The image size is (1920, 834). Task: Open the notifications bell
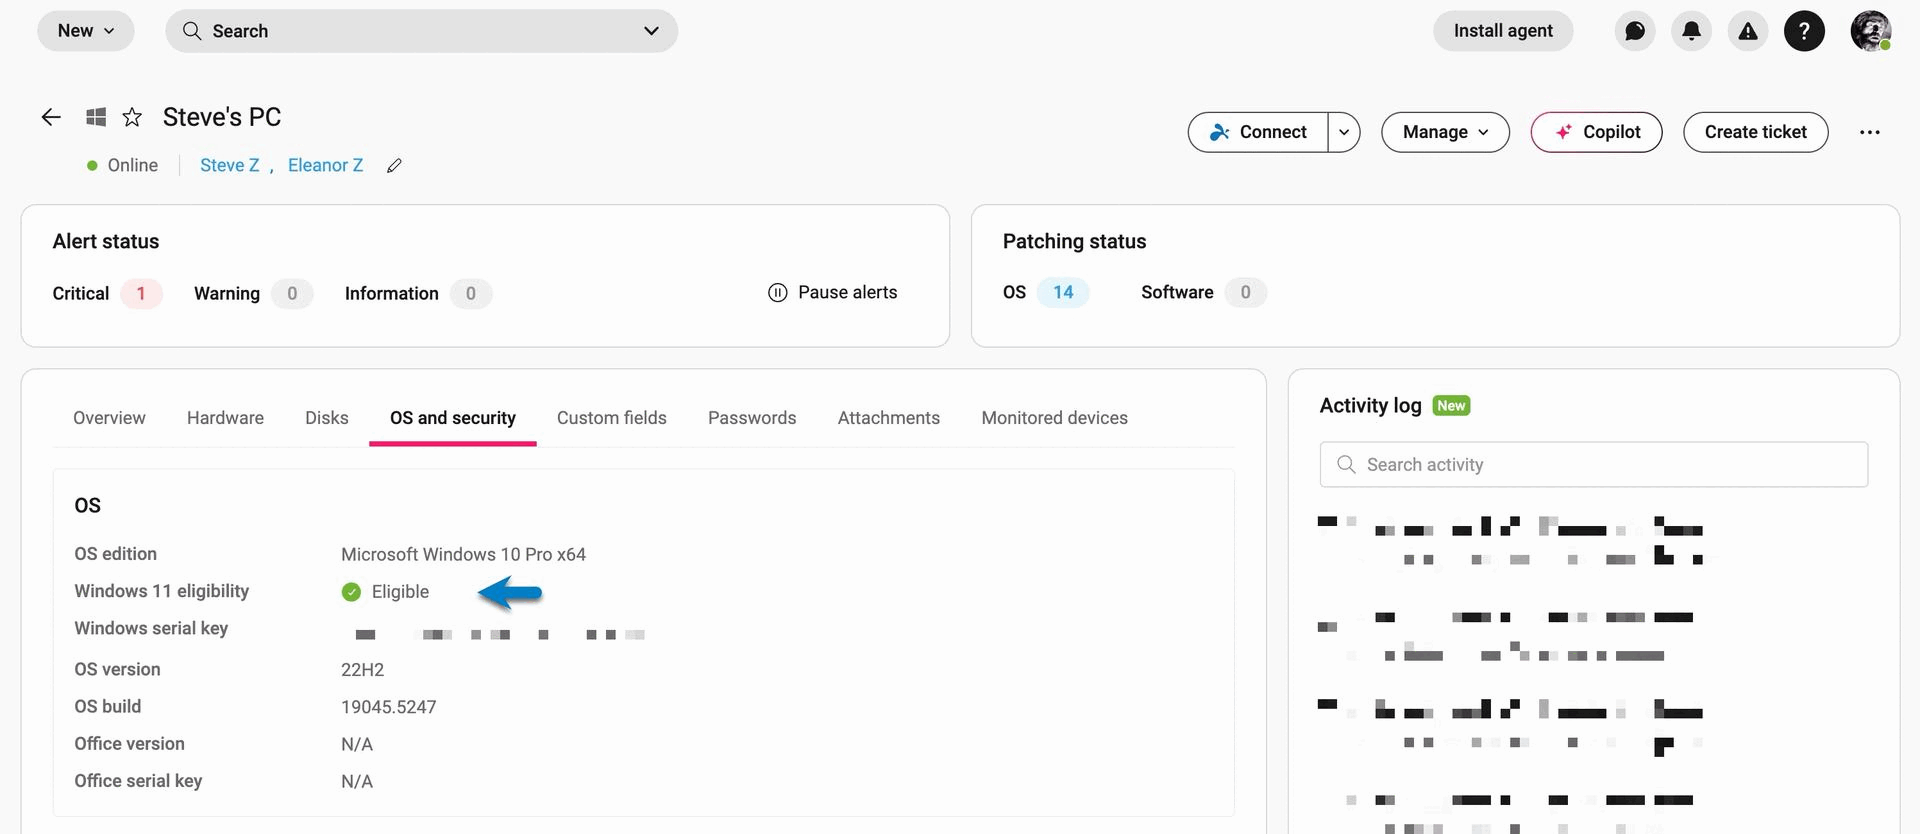tap(1691, 31)
